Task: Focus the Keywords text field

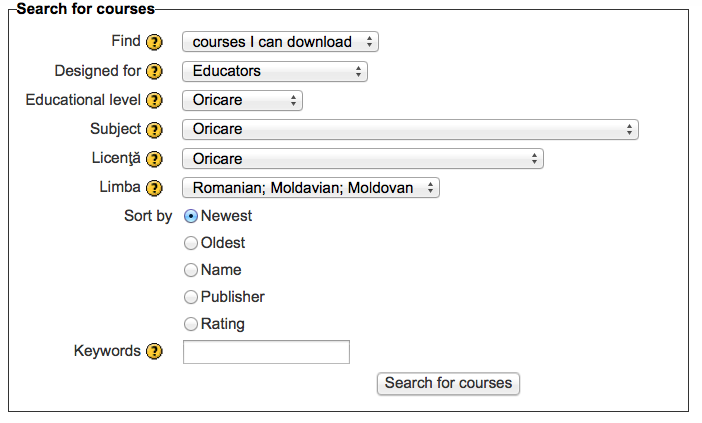Action: (266, 352)
